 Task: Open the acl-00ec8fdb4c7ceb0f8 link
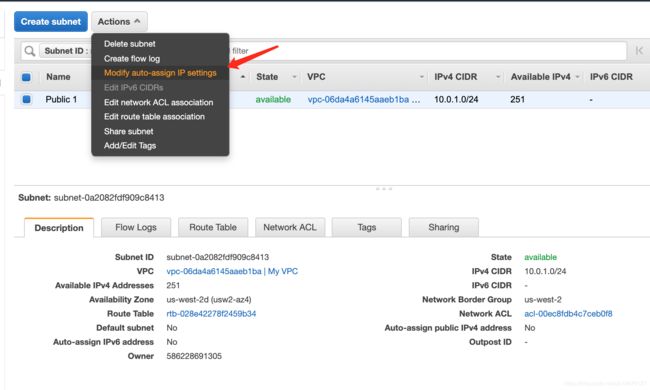[568, 314]
